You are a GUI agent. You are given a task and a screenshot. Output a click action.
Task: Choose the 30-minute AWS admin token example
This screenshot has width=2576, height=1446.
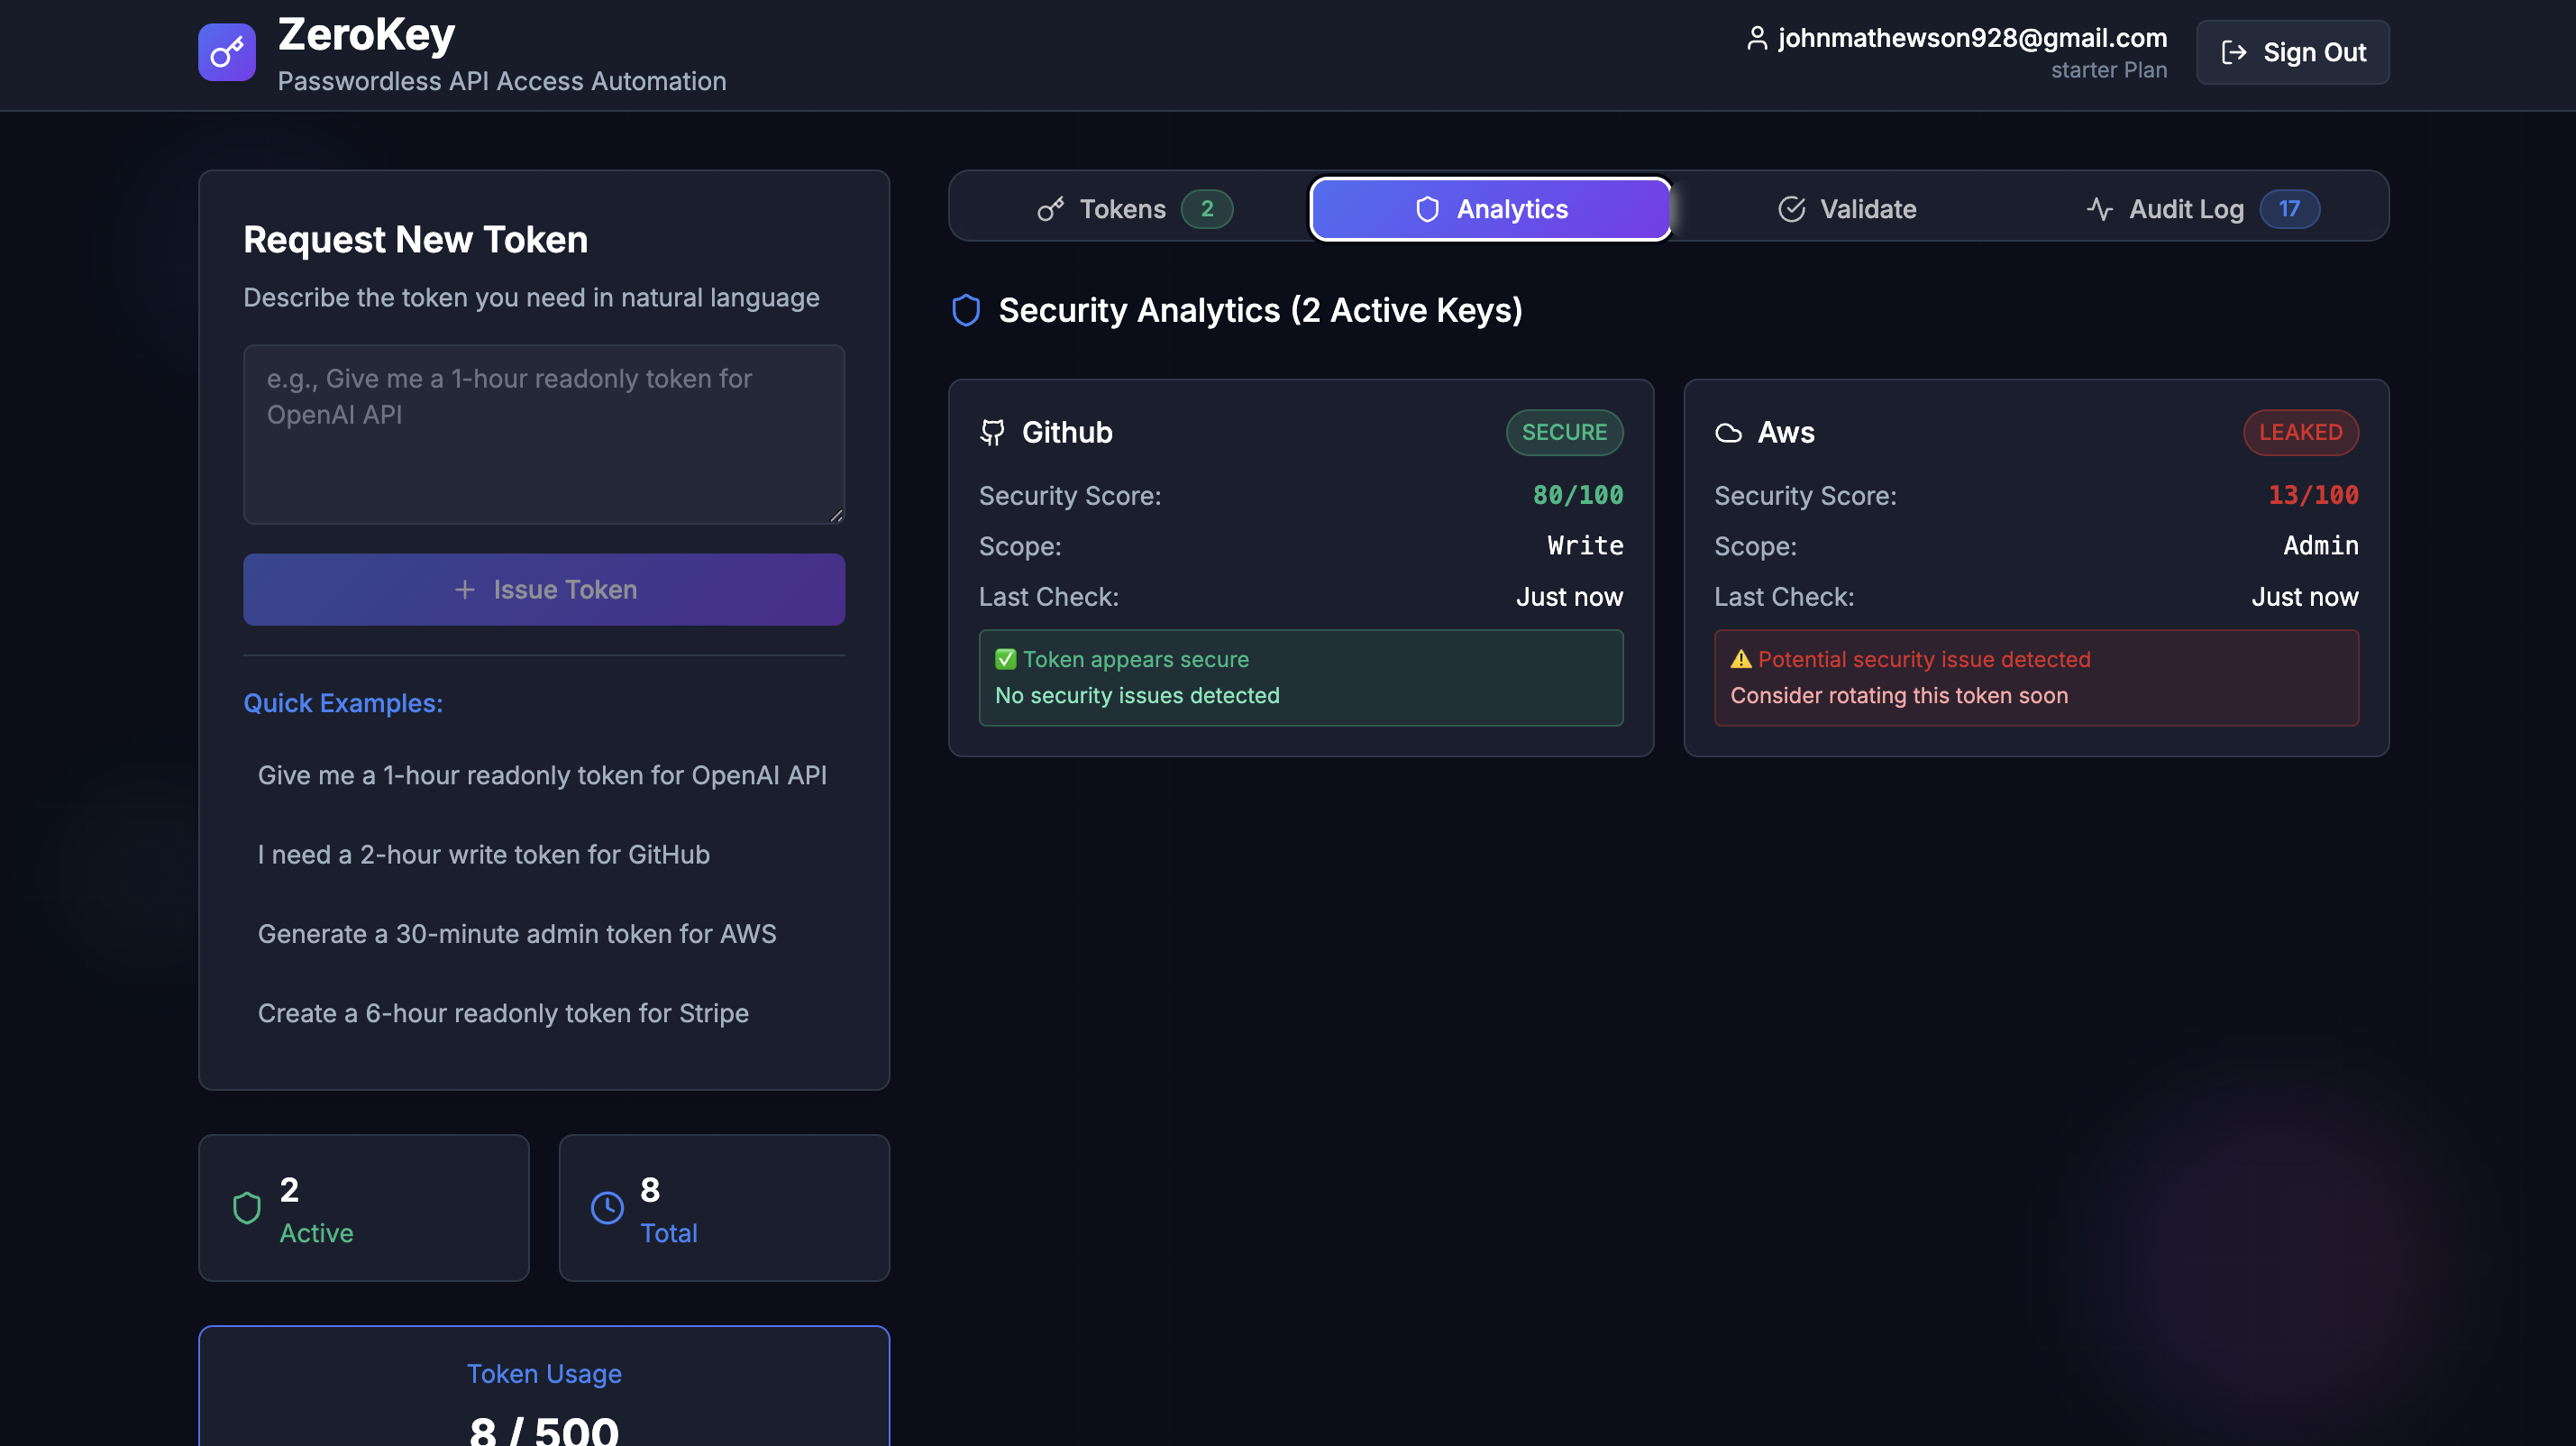pyautogui.click(x=517, y=933)
